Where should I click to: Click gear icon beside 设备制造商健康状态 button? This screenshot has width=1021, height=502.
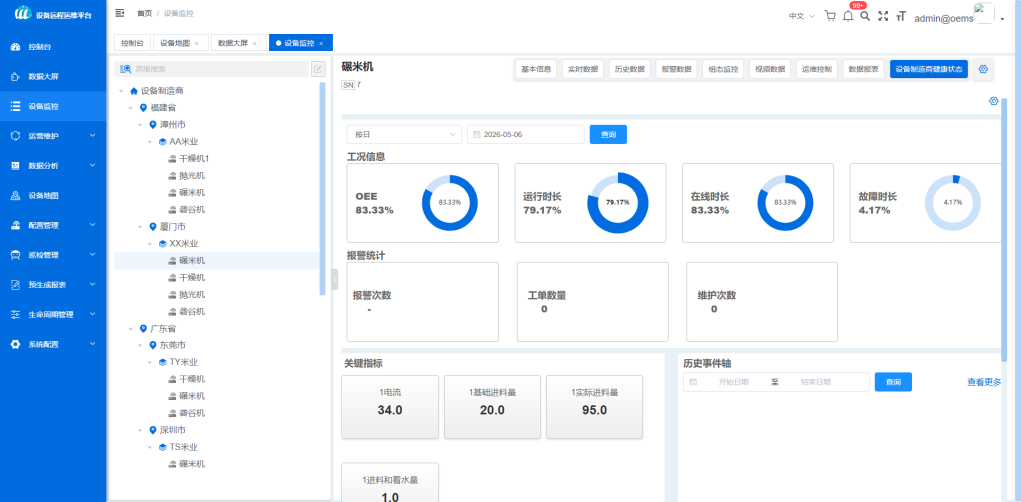point(983,69)
